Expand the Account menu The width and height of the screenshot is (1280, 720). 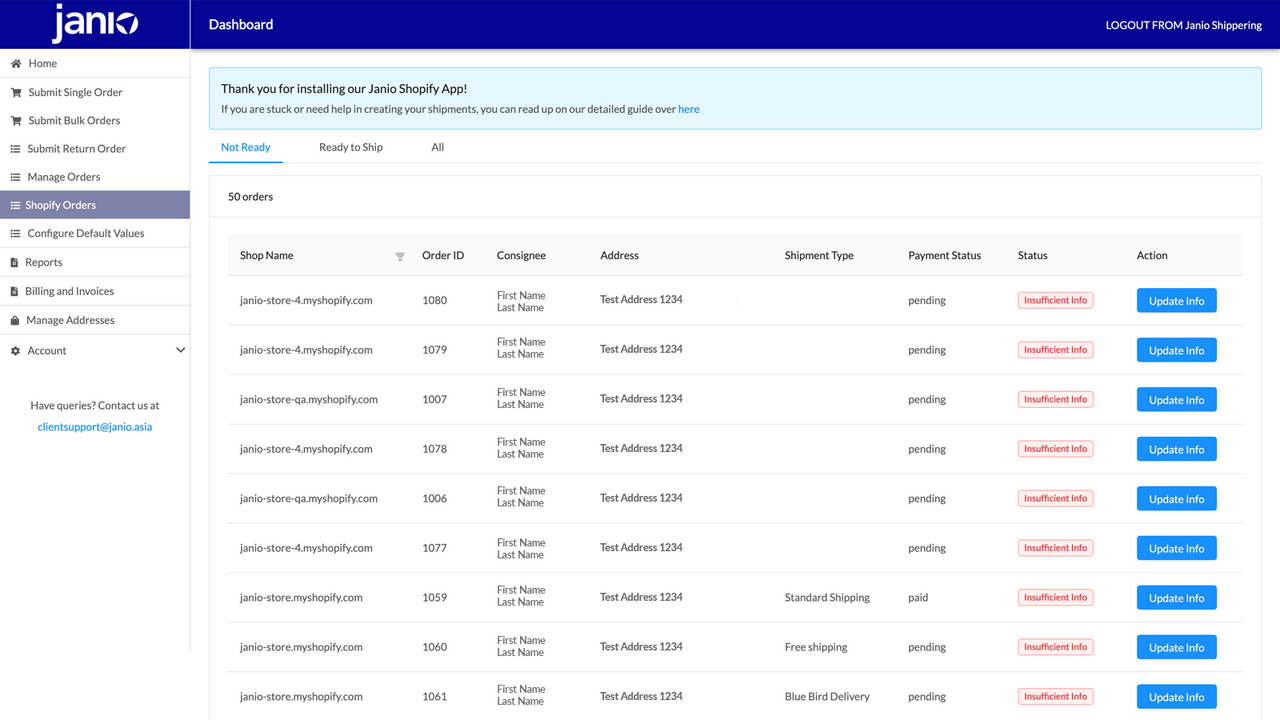tap(48, 350)
